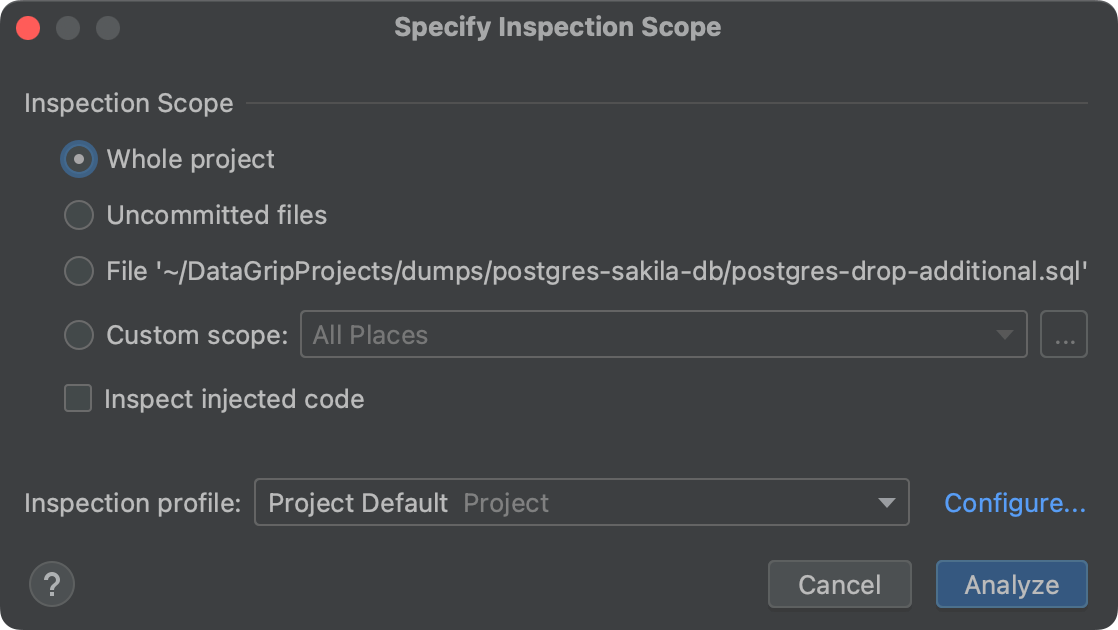Enable "Inspect injected code"
Screen dimensions: 1118x630
pos(77,398)
